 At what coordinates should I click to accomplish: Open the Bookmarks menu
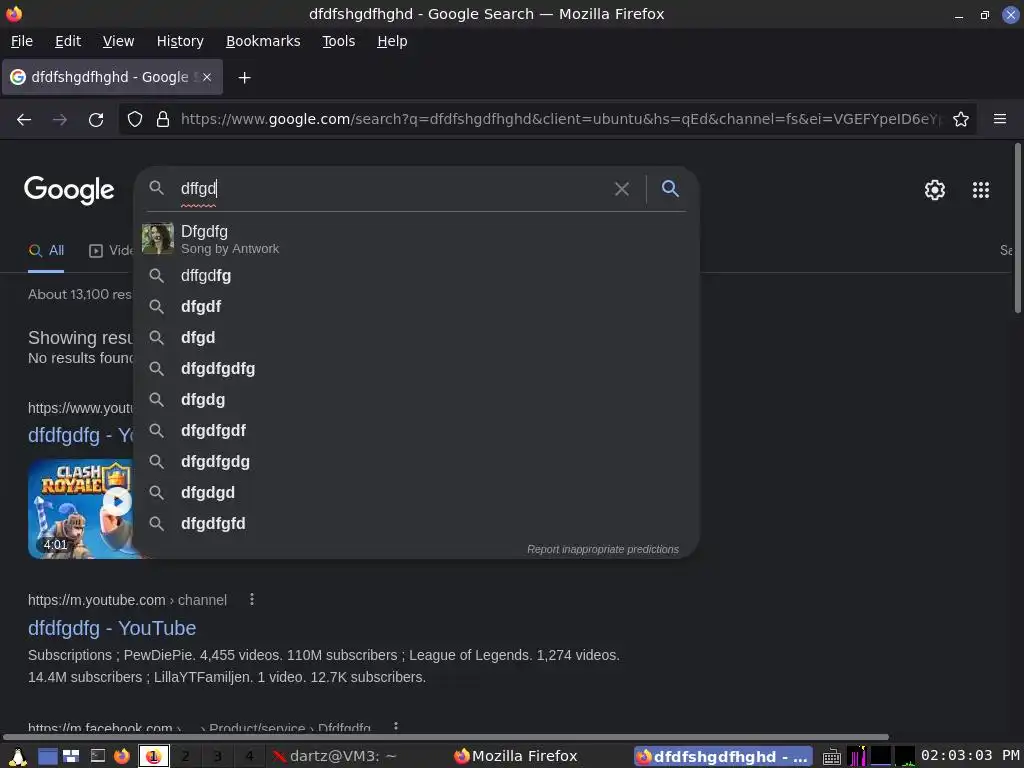point(263,41)
